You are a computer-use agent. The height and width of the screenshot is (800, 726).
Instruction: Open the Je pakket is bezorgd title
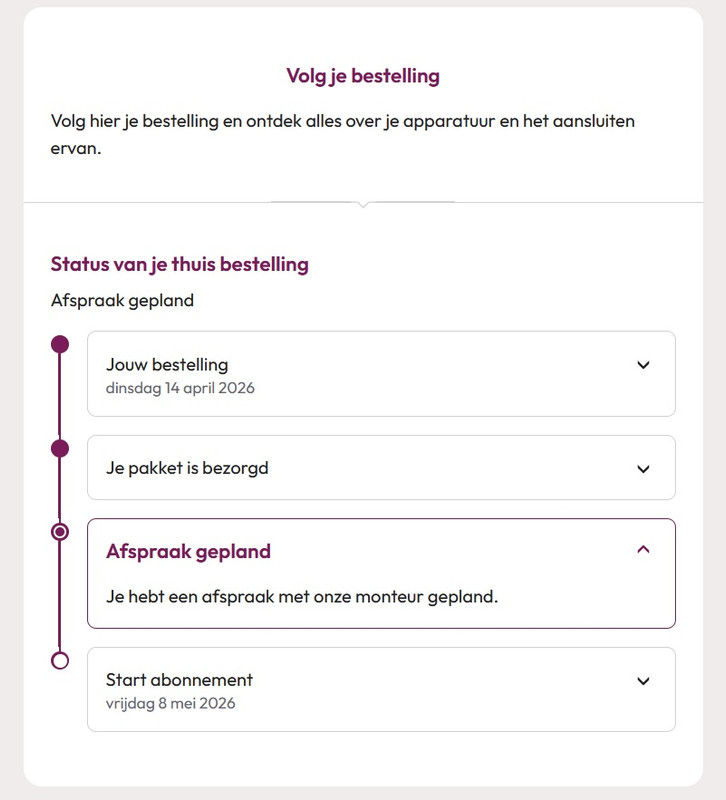(x=187, y=468)
